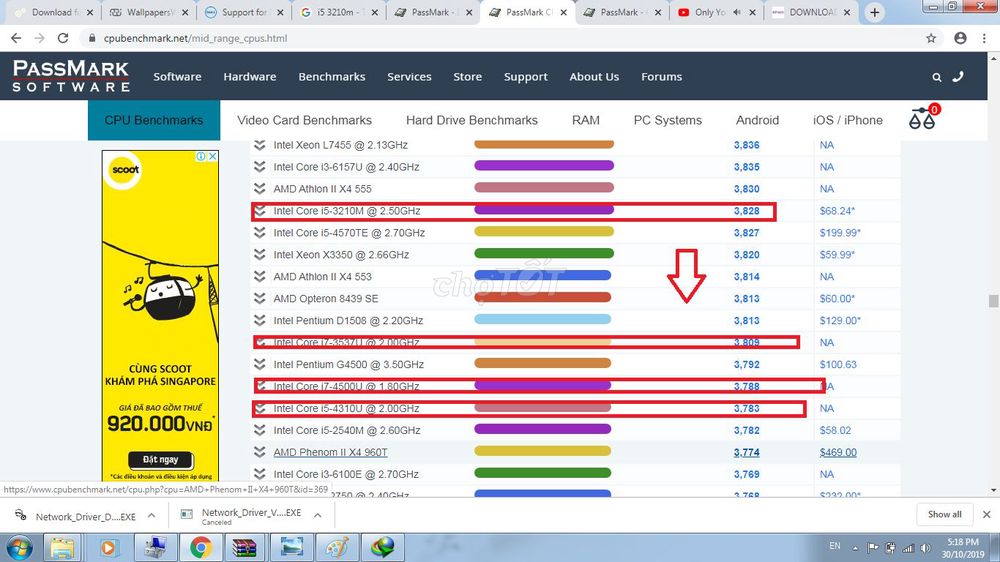The image size is (1000, 562).
Task: Reload the page with refresh icon
Action: pos(62,38)
